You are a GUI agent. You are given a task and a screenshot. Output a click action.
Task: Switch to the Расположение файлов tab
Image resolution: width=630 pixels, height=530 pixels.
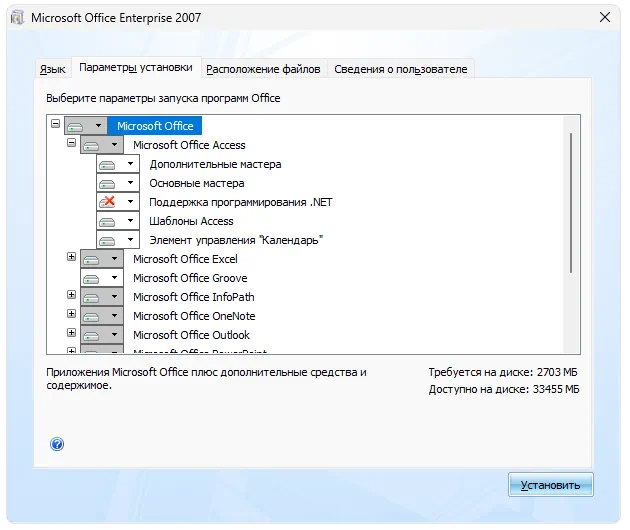click(x=263, y=69)
